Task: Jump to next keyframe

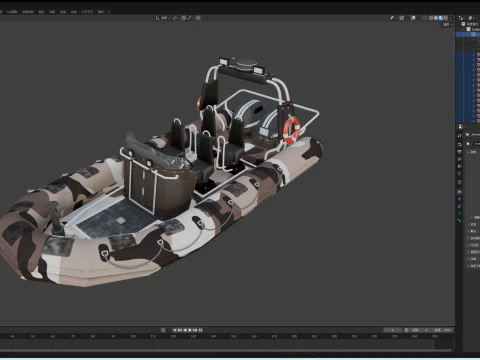Action: 195,330
